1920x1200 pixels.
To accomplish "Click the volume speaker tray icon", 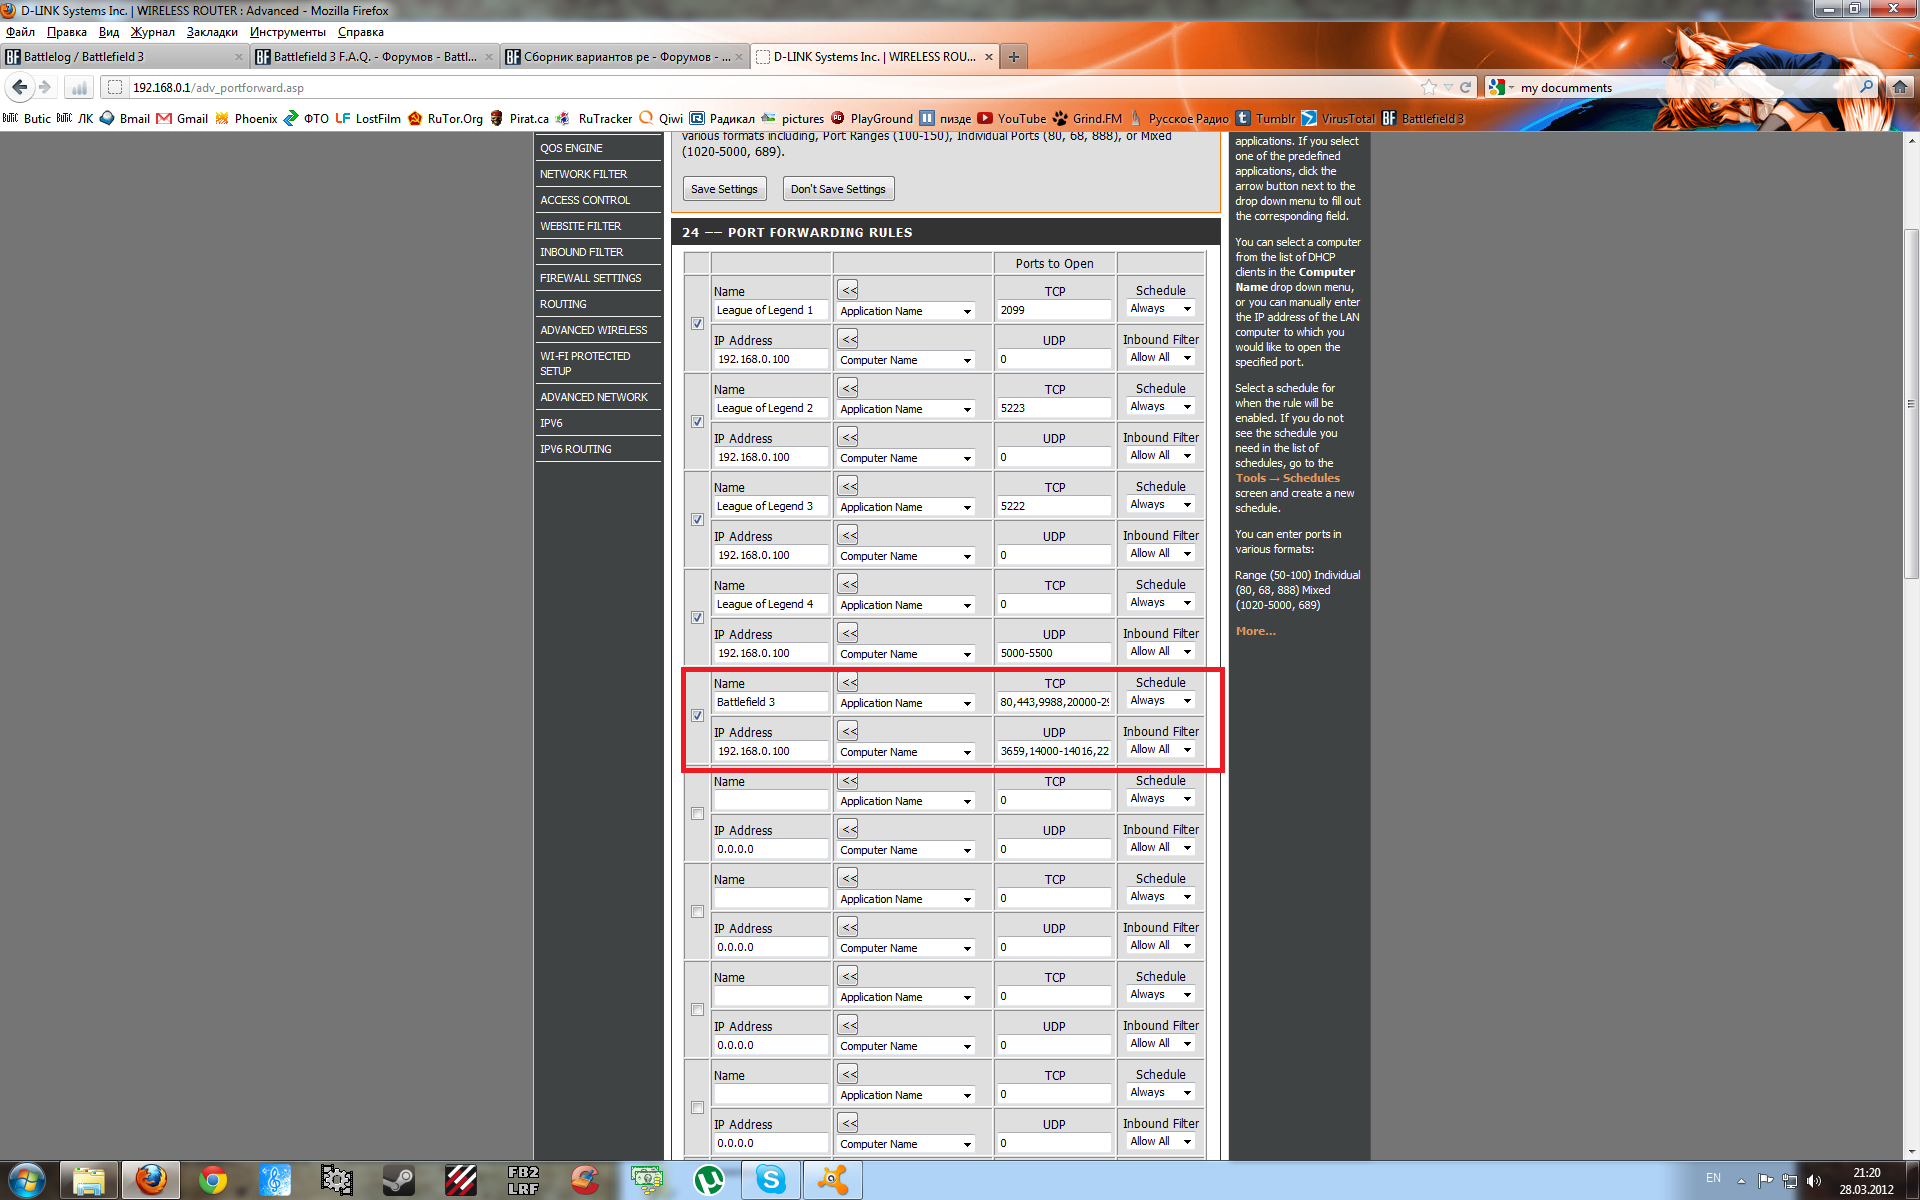I will point(1814,1181).
